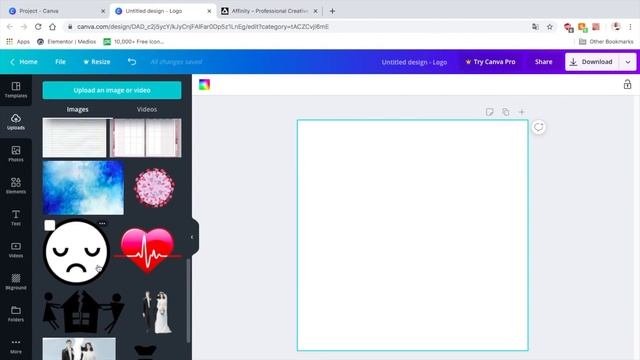This screenshot has height=360, width=640.
Task: Select the bride and groom cutout thumbnail
Action: pos(156,312)
